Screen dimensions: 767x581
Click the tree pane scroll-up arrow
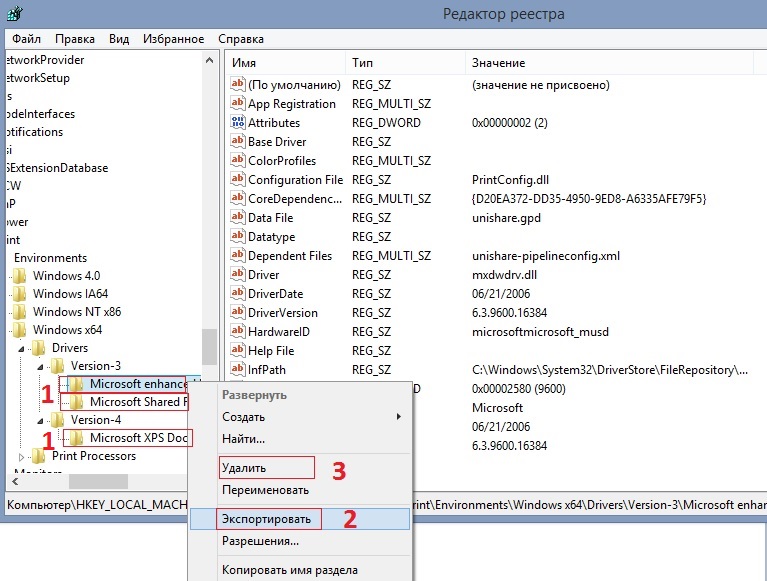tap(209, 61)
